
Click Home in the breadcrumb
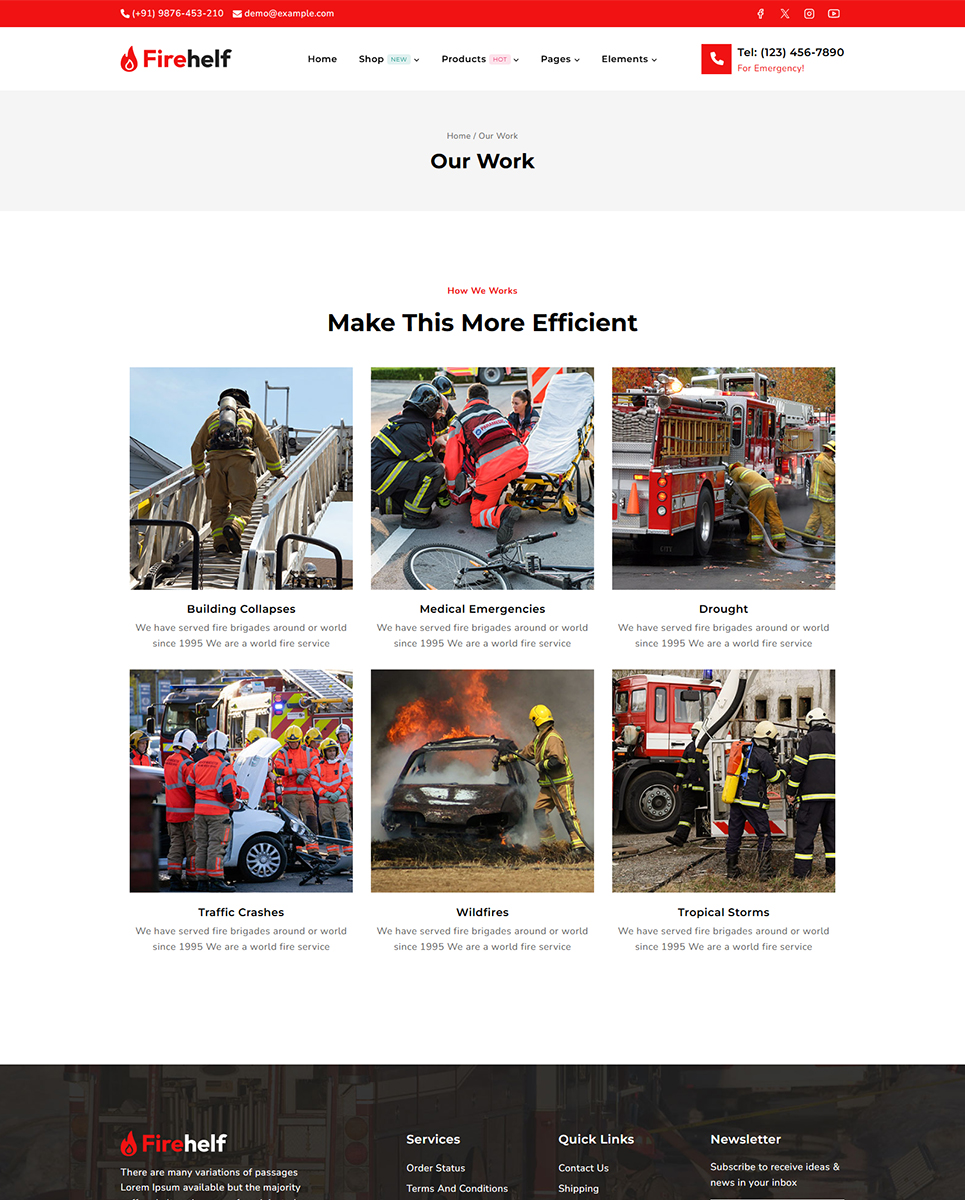pos(458,136)
